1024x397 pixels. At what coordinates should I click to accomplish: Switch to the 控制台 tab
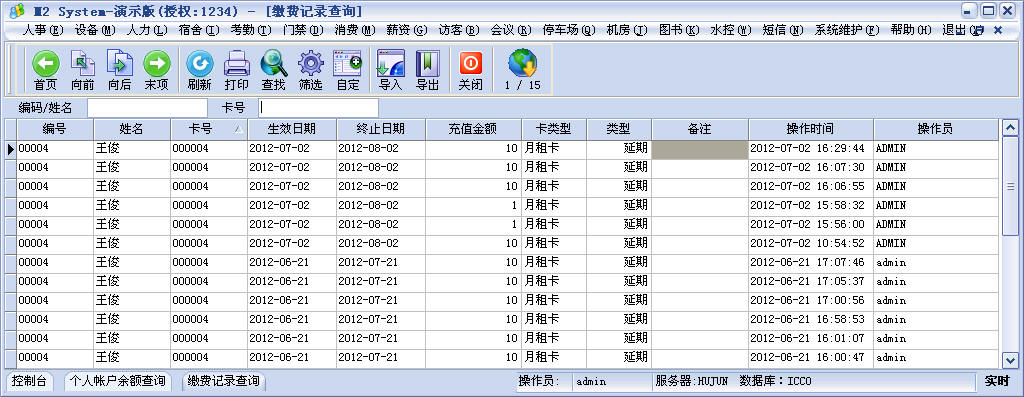(29, 381)
